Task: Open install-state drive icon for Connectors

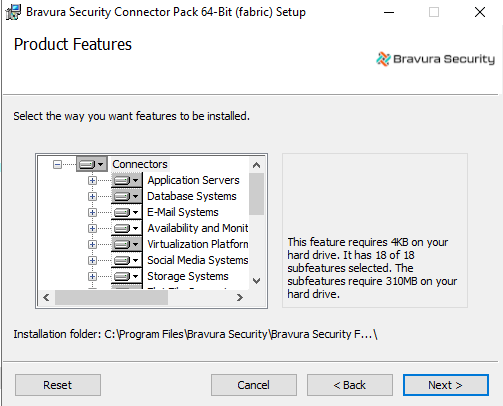Action: (x=92, y=164)
